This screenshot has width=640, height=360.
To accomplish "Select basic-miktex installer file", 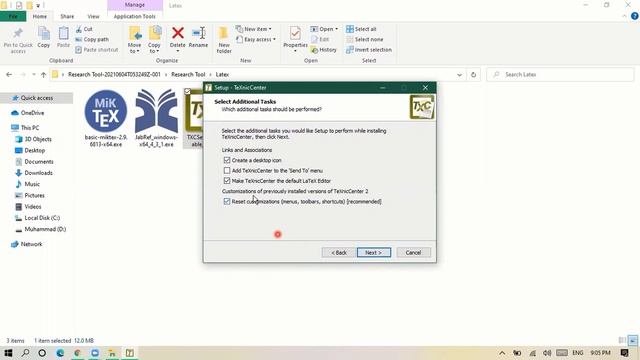I will [x=106, y=118].
